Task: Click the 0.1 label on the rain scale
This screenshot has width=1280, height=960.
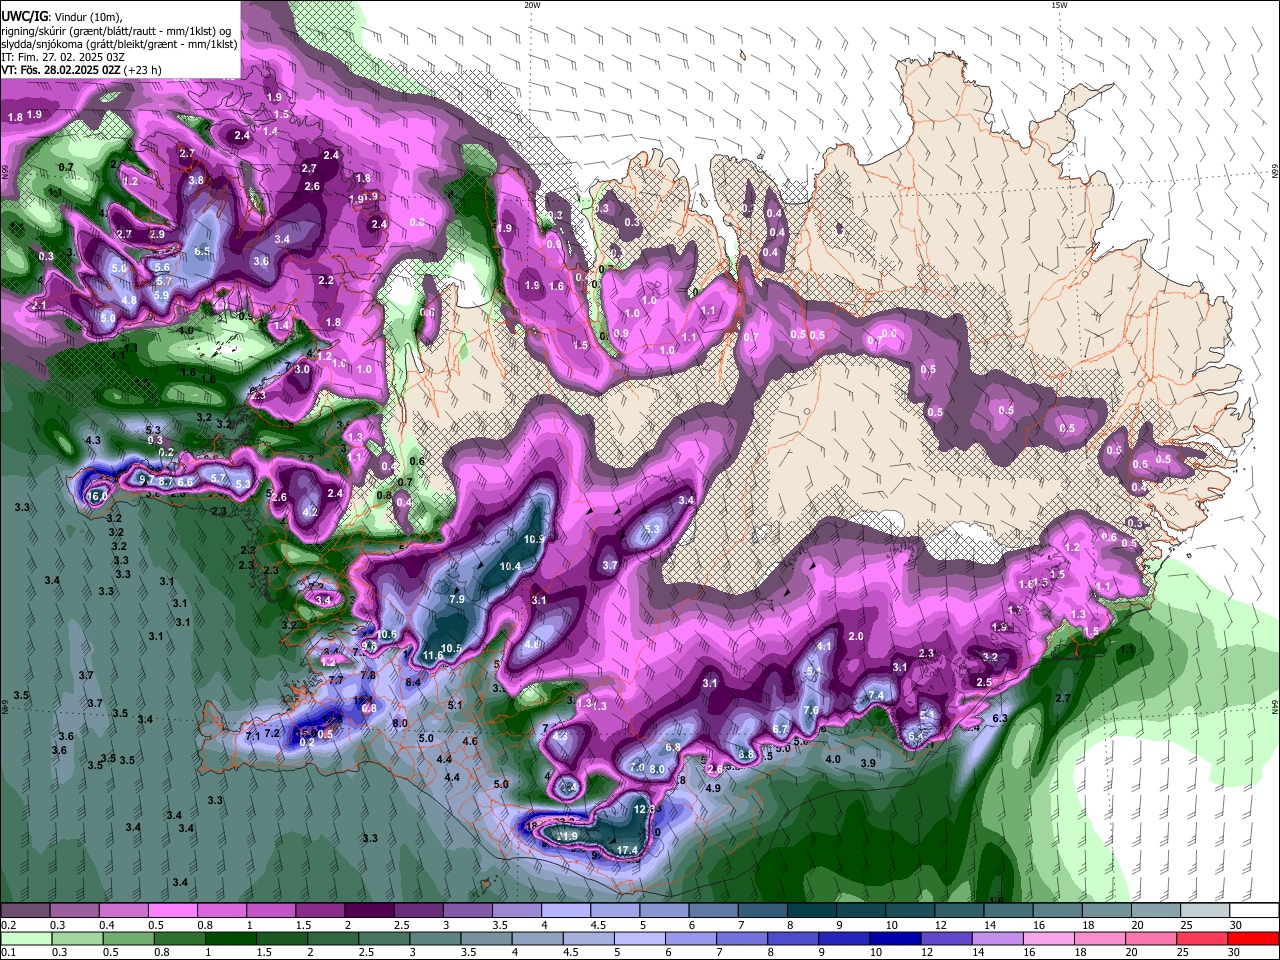Action: [7, 952]
